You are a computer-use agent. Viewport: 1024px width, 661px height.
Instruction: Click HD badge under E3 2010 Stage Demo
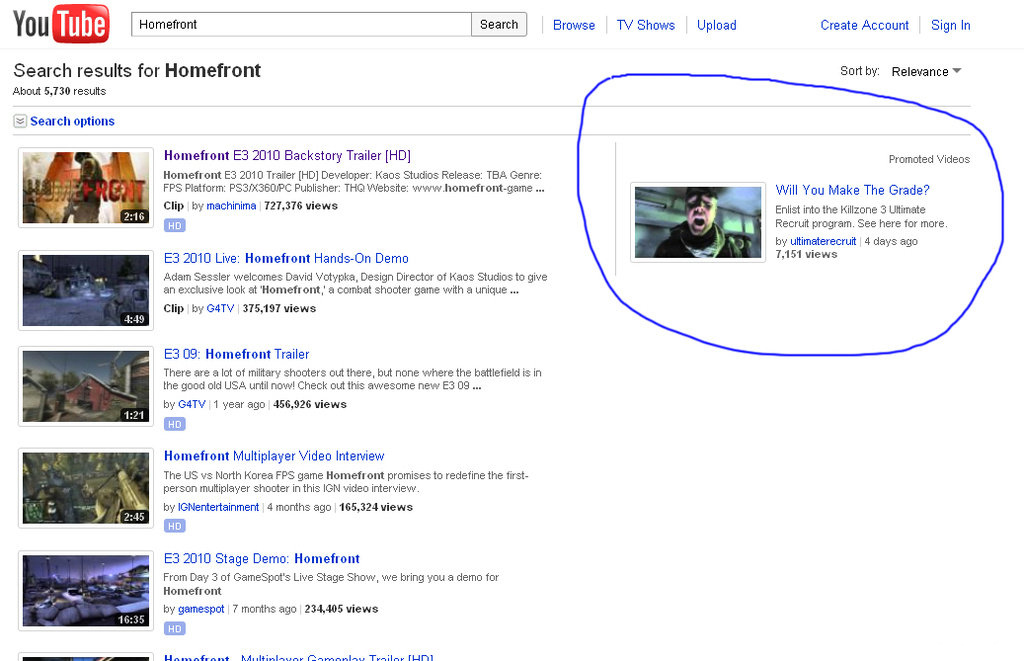click(175, 628)
